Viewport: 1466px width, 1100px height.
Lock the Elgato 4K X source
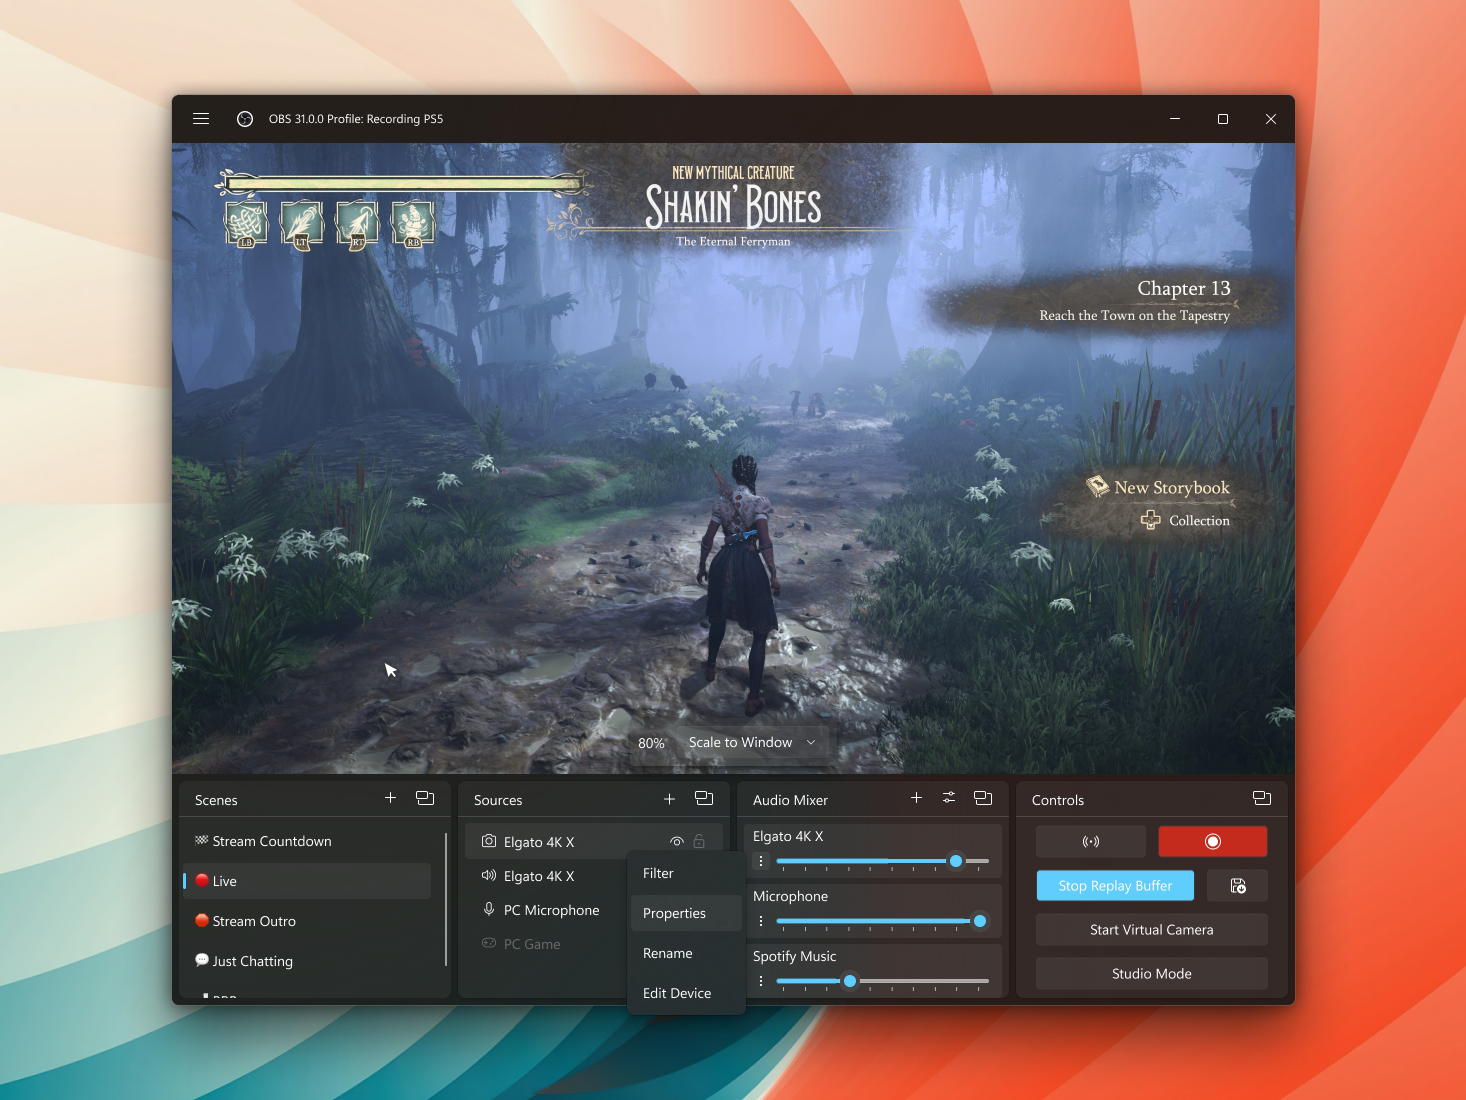[700, 842]
